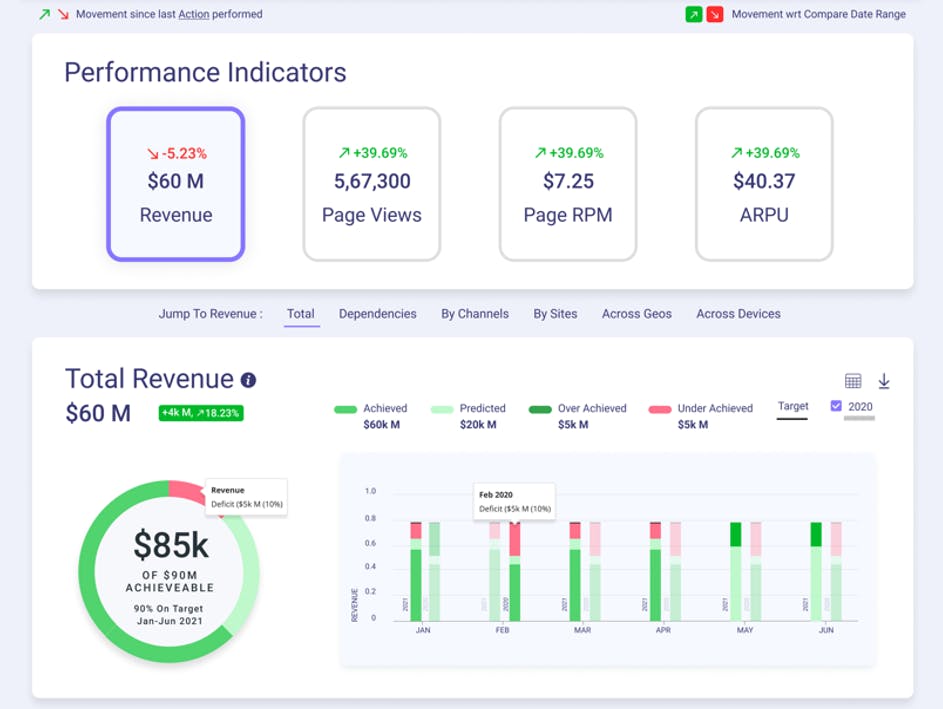Click the $20k M predicted value
This screenshot has width=943, height=709.
click(478, 425)
